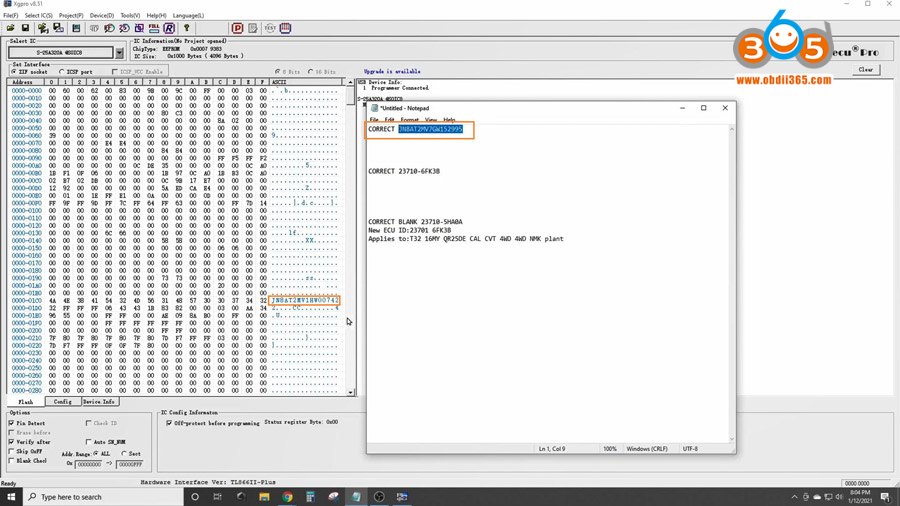Screen dimensions: 900x506
Task: Click the S-25A320A chip name button
Action: tap(60, 53)
